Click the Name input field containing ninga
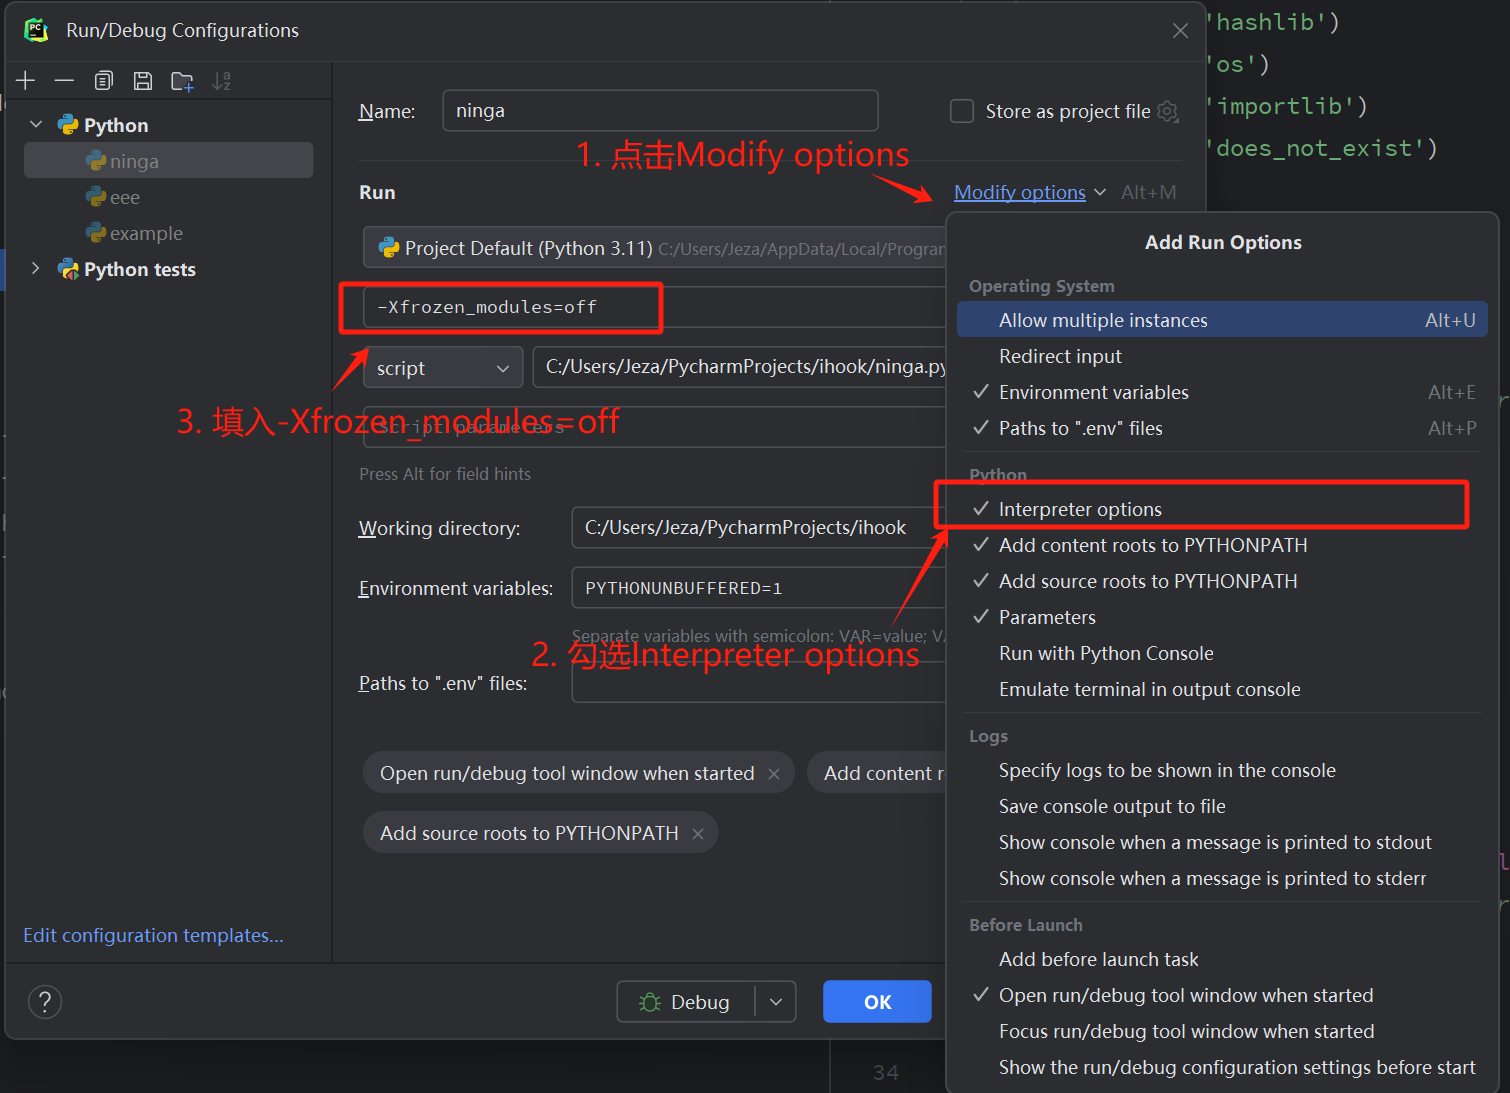 tap(660, 111)
